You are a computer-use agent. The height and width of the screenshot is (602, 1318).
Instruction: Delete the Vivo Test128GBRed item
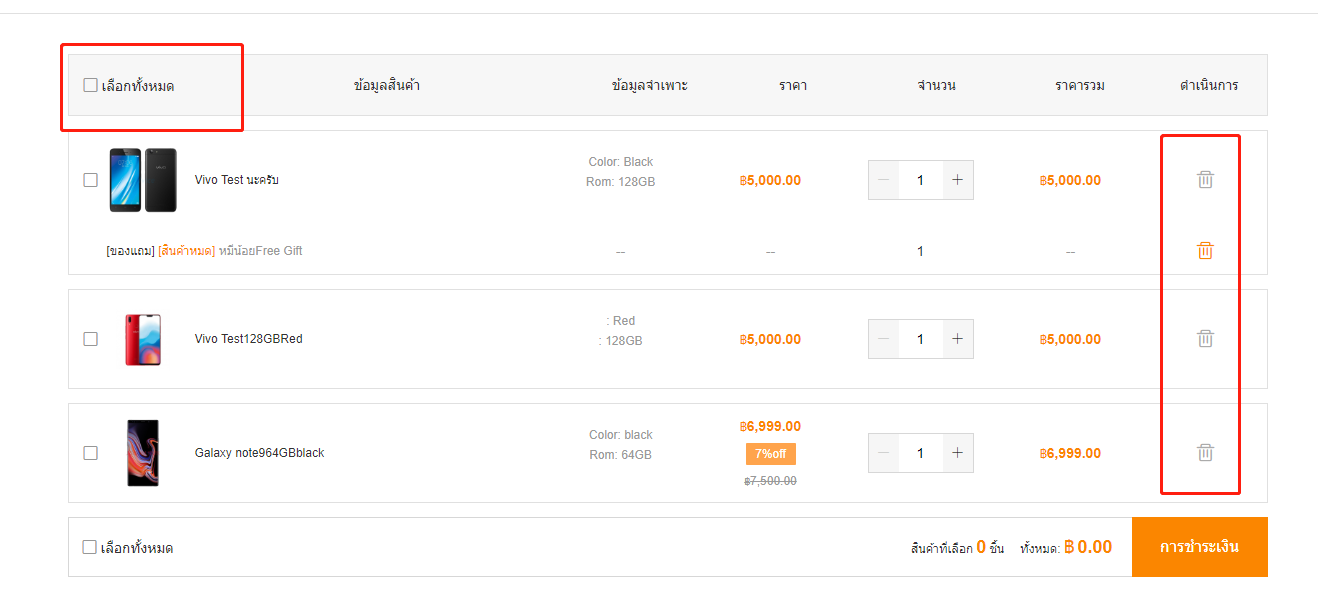1205,339
